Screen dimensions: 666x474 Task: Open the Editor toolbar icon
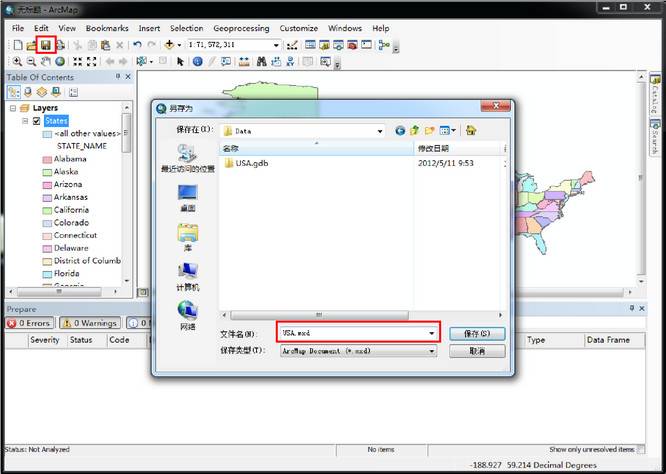click(x=292, y=45)
